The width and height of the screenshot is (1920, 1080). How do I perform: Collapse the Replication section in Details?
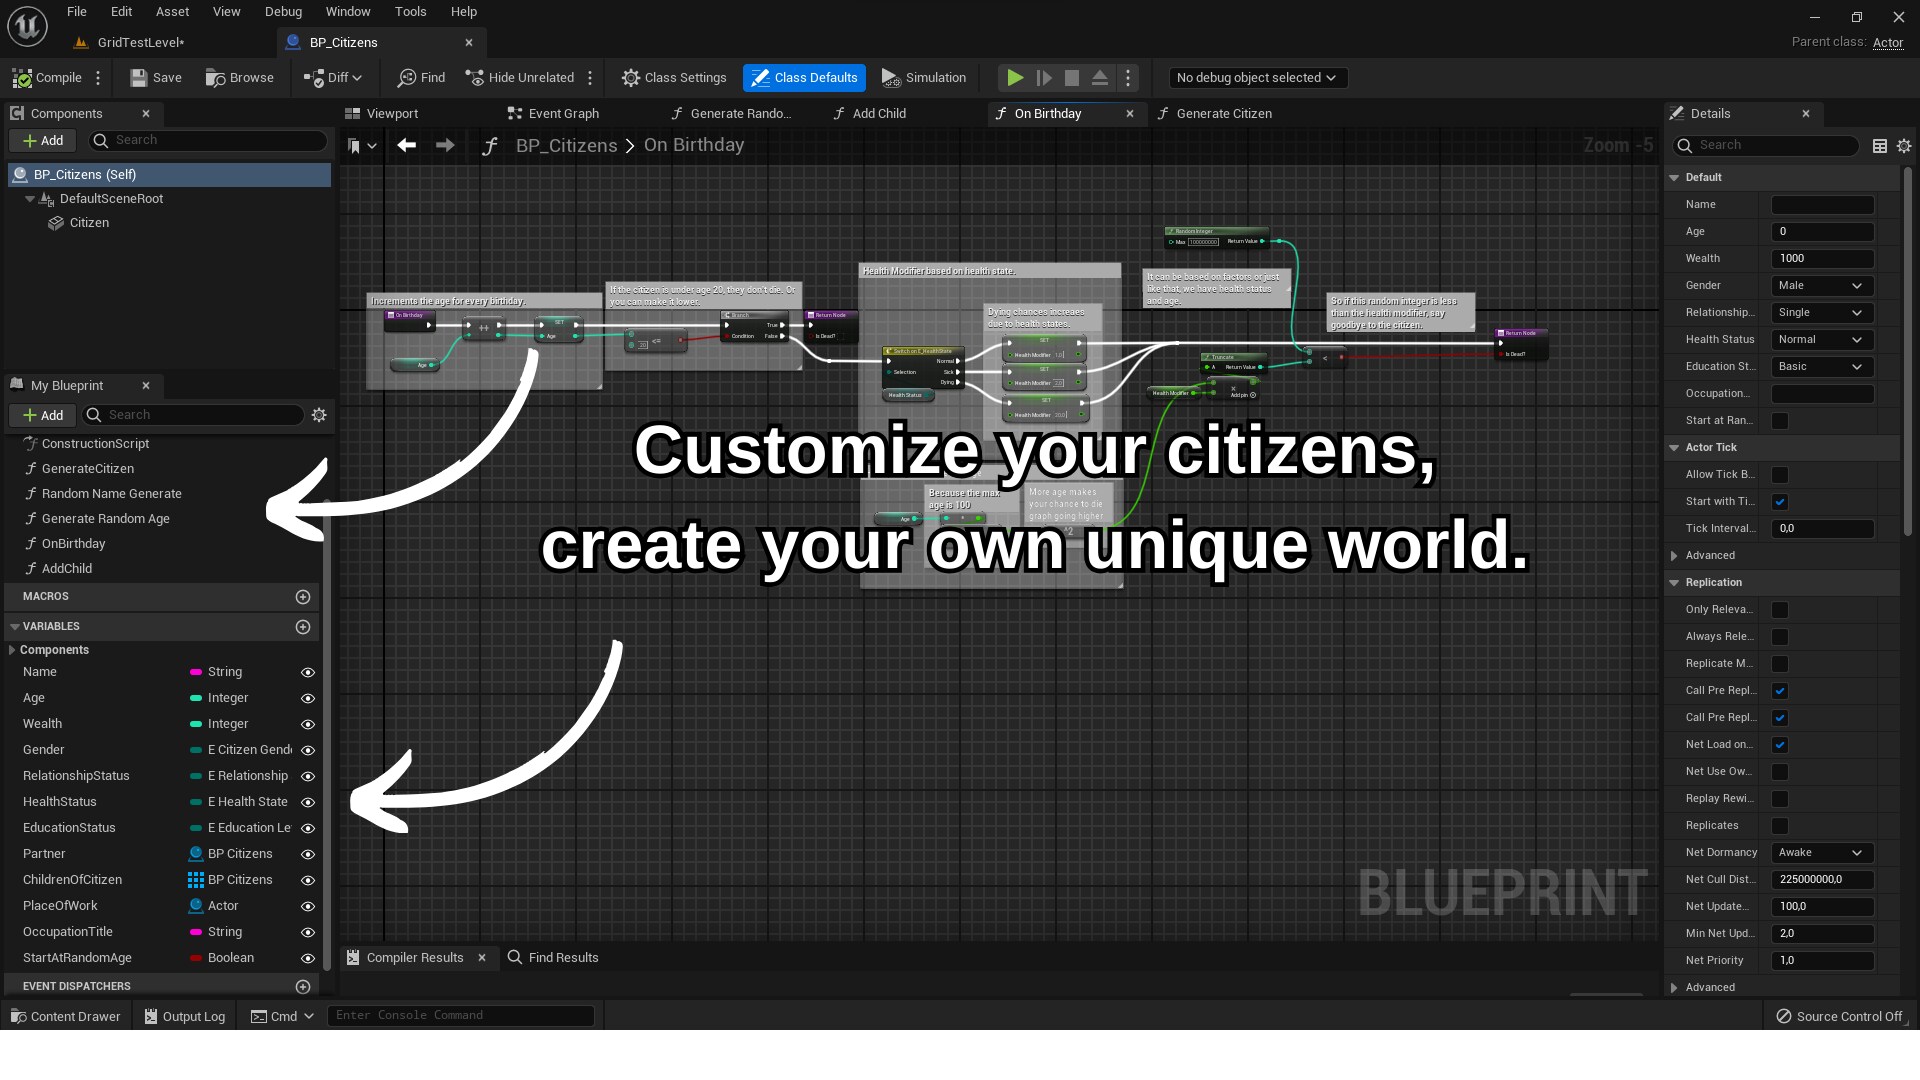tap(1675, 582)
